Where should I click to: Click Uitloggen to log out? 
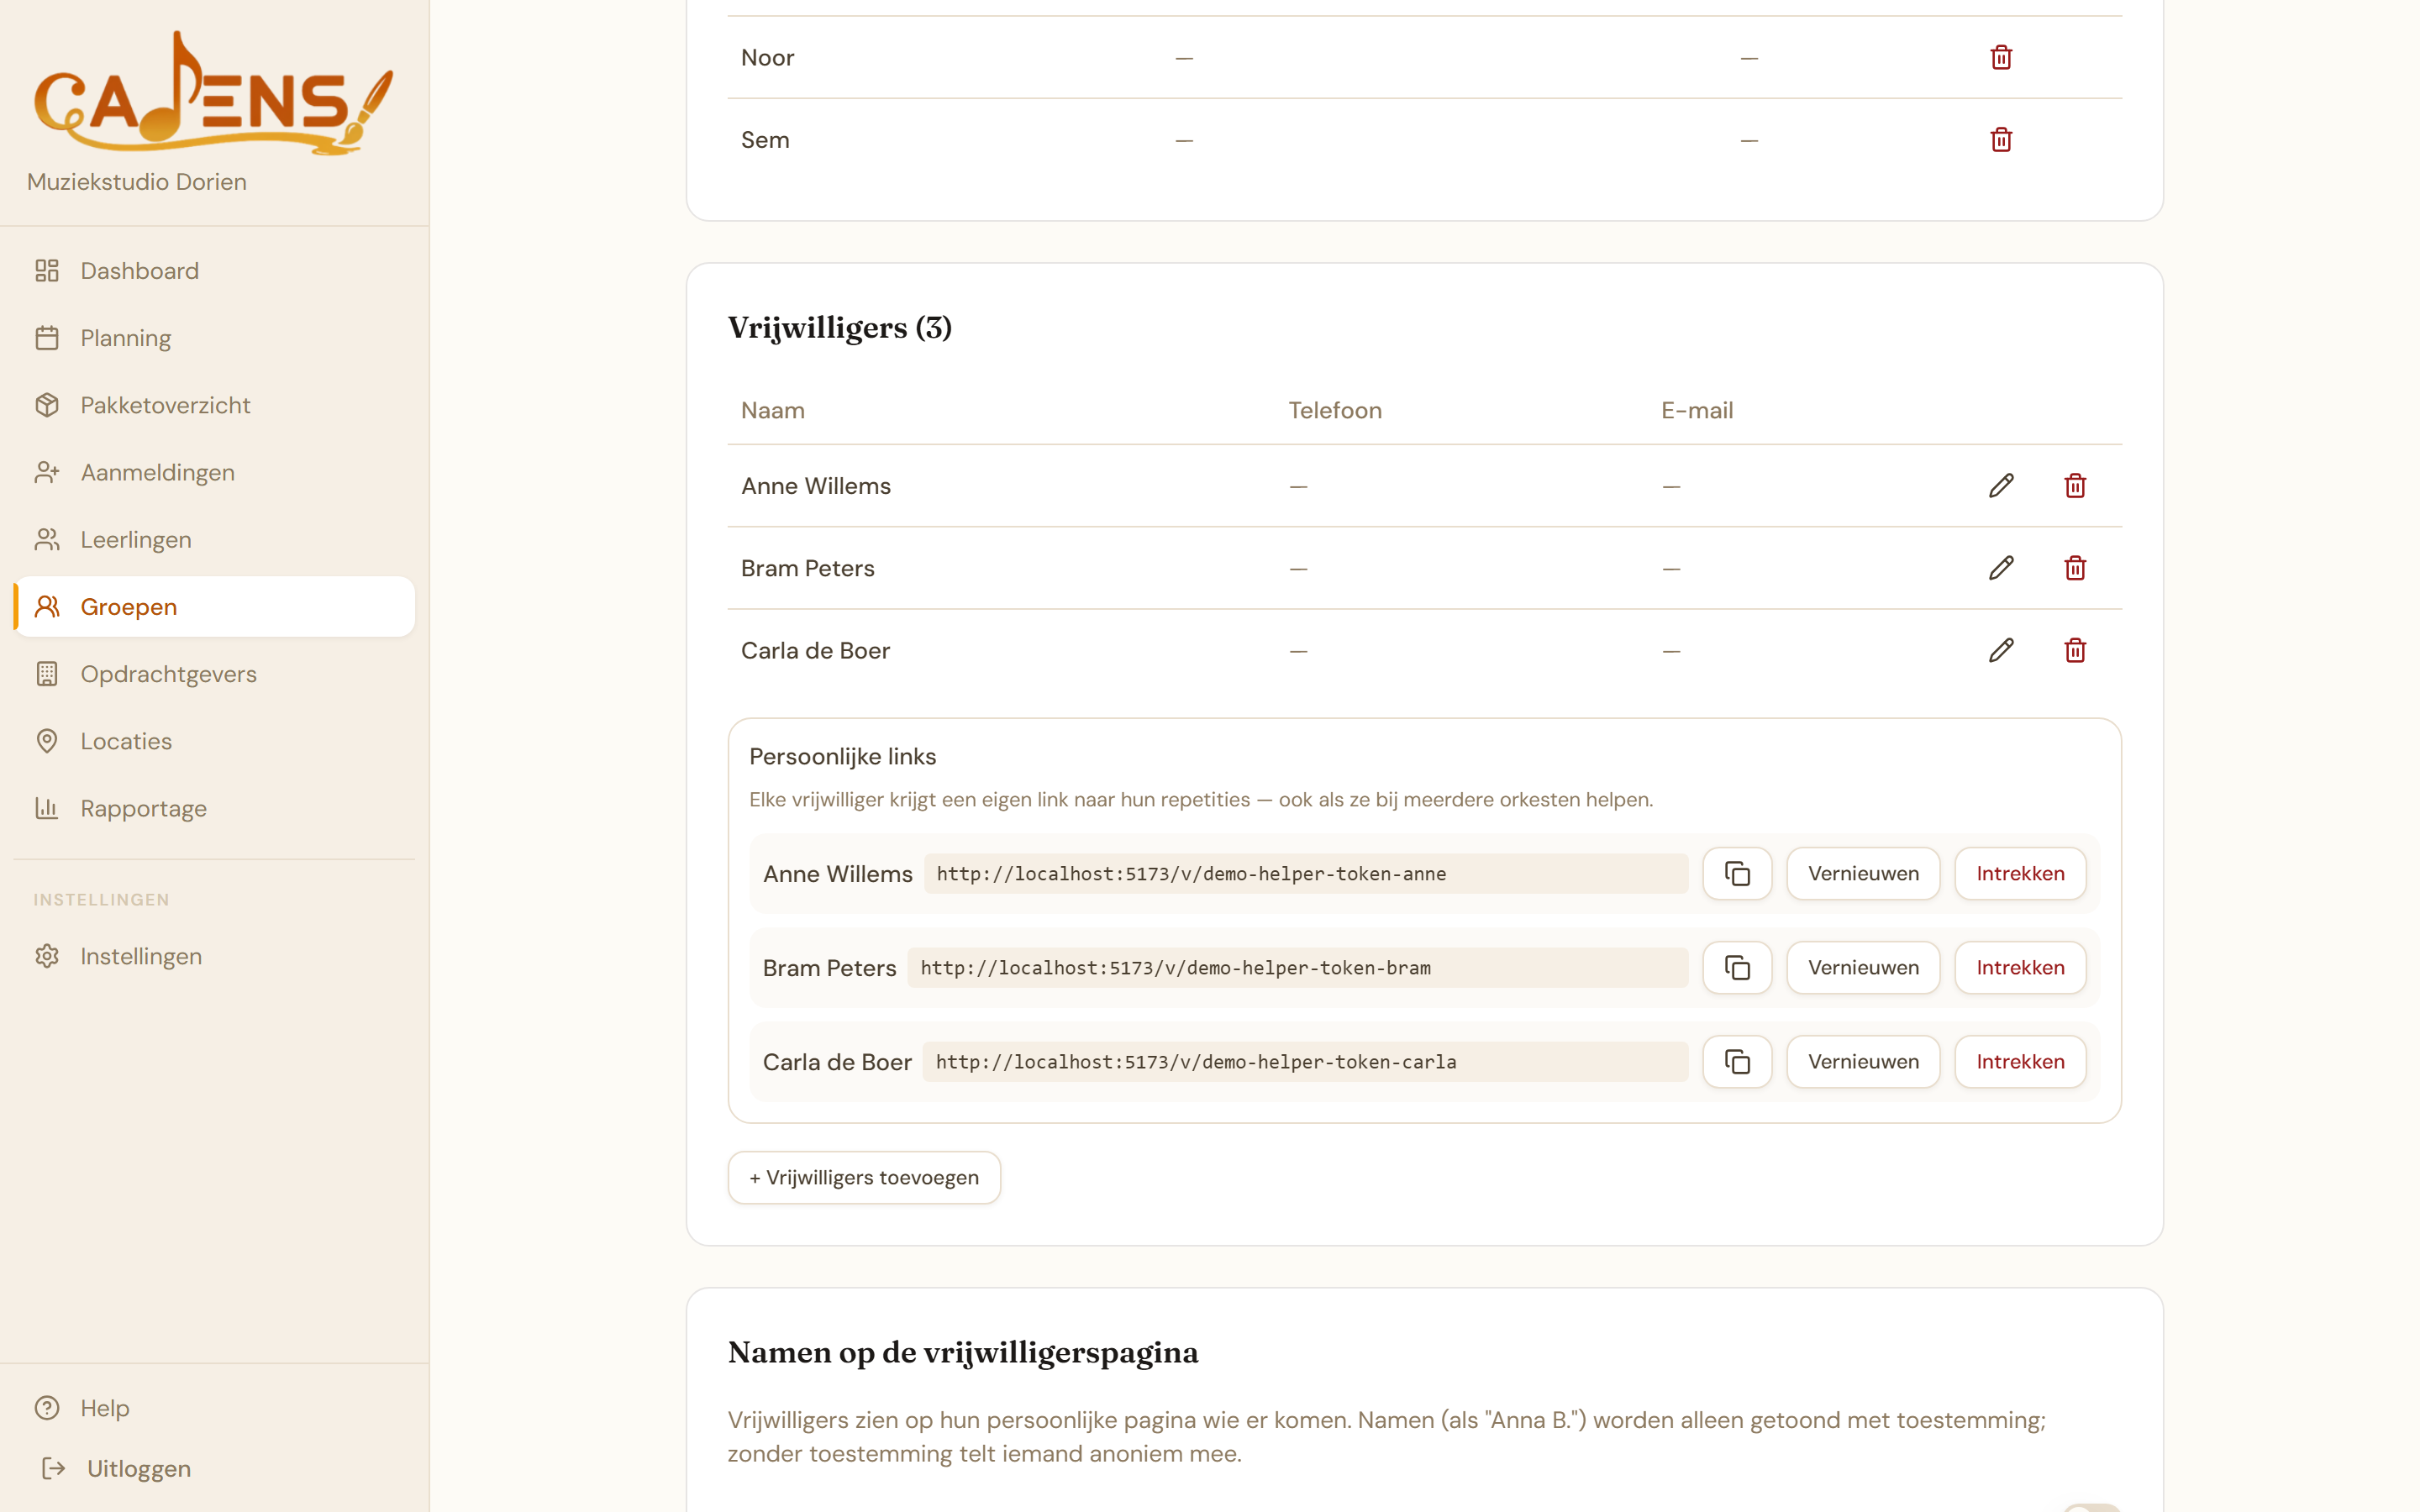click(x=215, y=1469)
